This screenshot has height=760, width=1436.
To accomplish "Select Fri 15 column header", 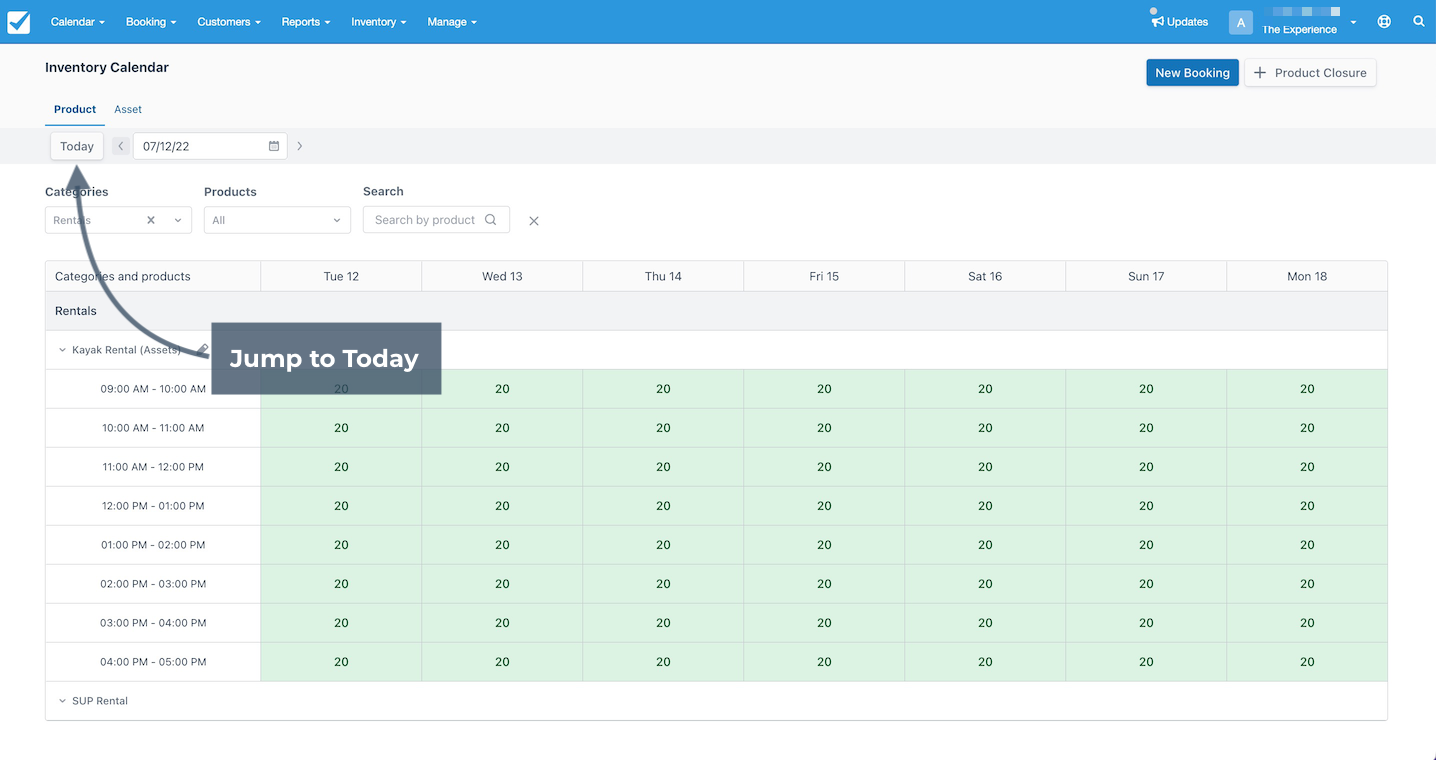I will click(824, 276).
